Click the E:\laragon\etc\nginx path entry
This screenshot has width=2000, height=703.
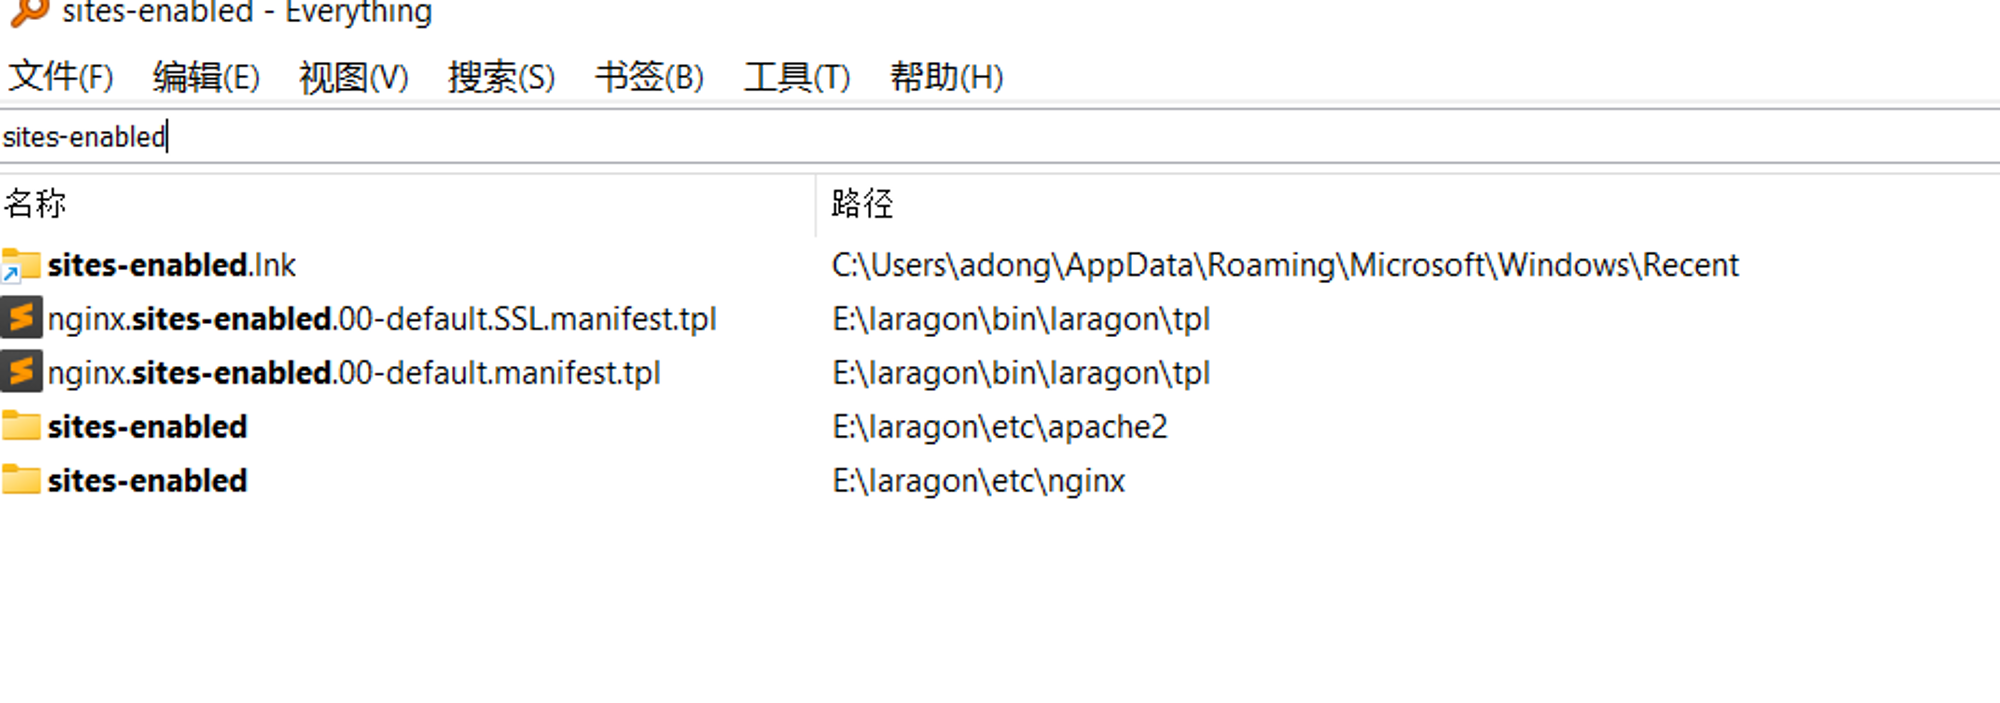point(979,481)
